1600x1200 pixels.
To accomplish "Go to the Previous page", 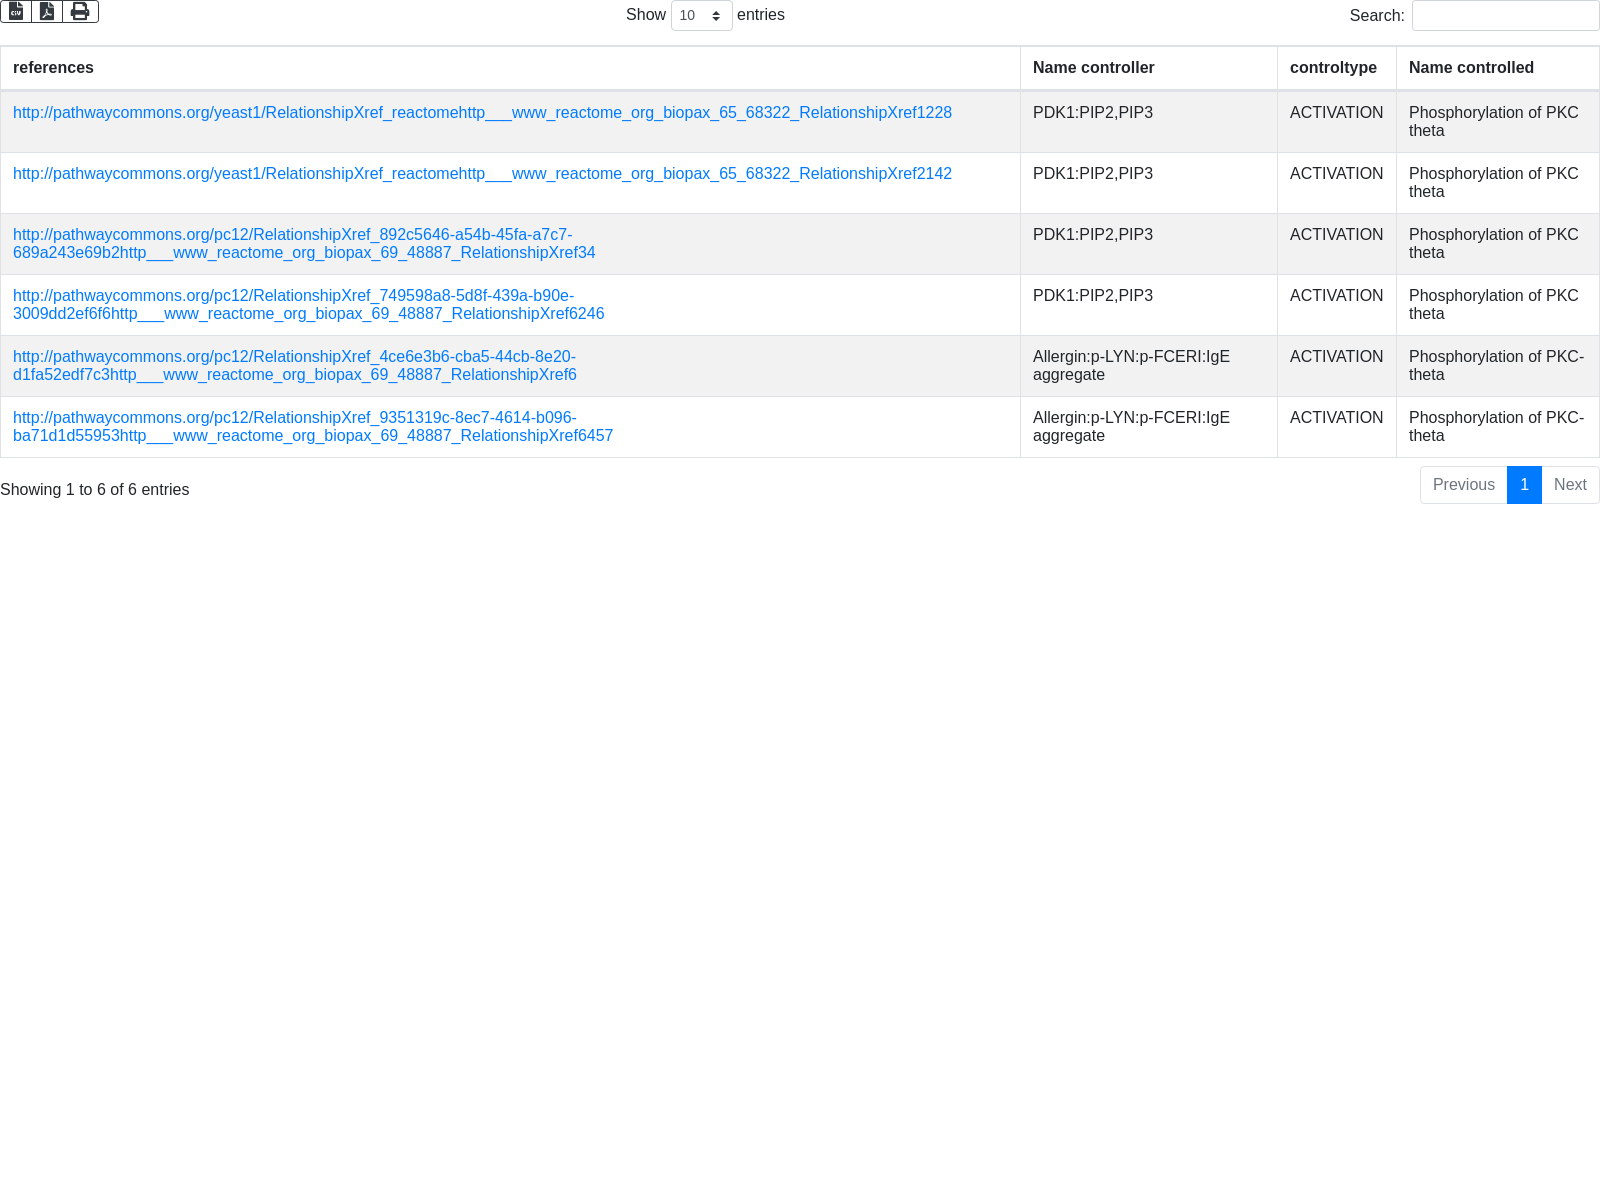I will pos(1463,485).
